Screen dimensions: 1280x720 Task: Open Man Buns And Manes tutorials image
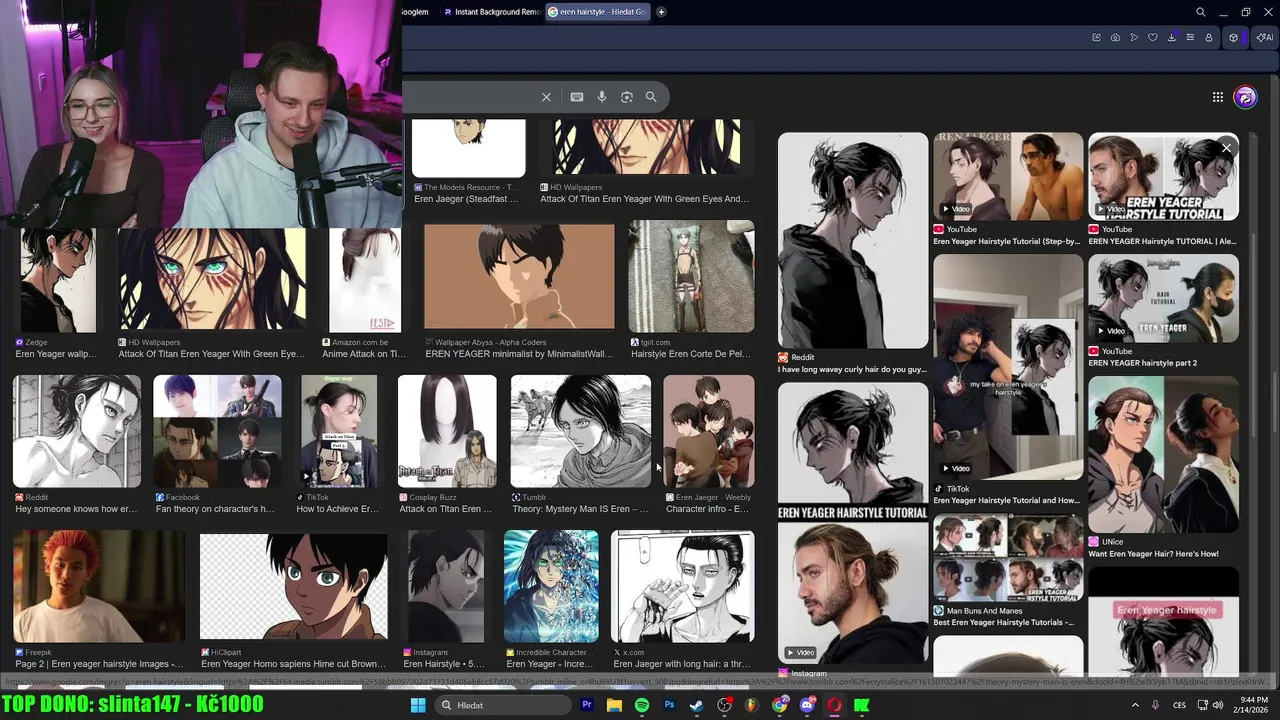pos(1008,558)
